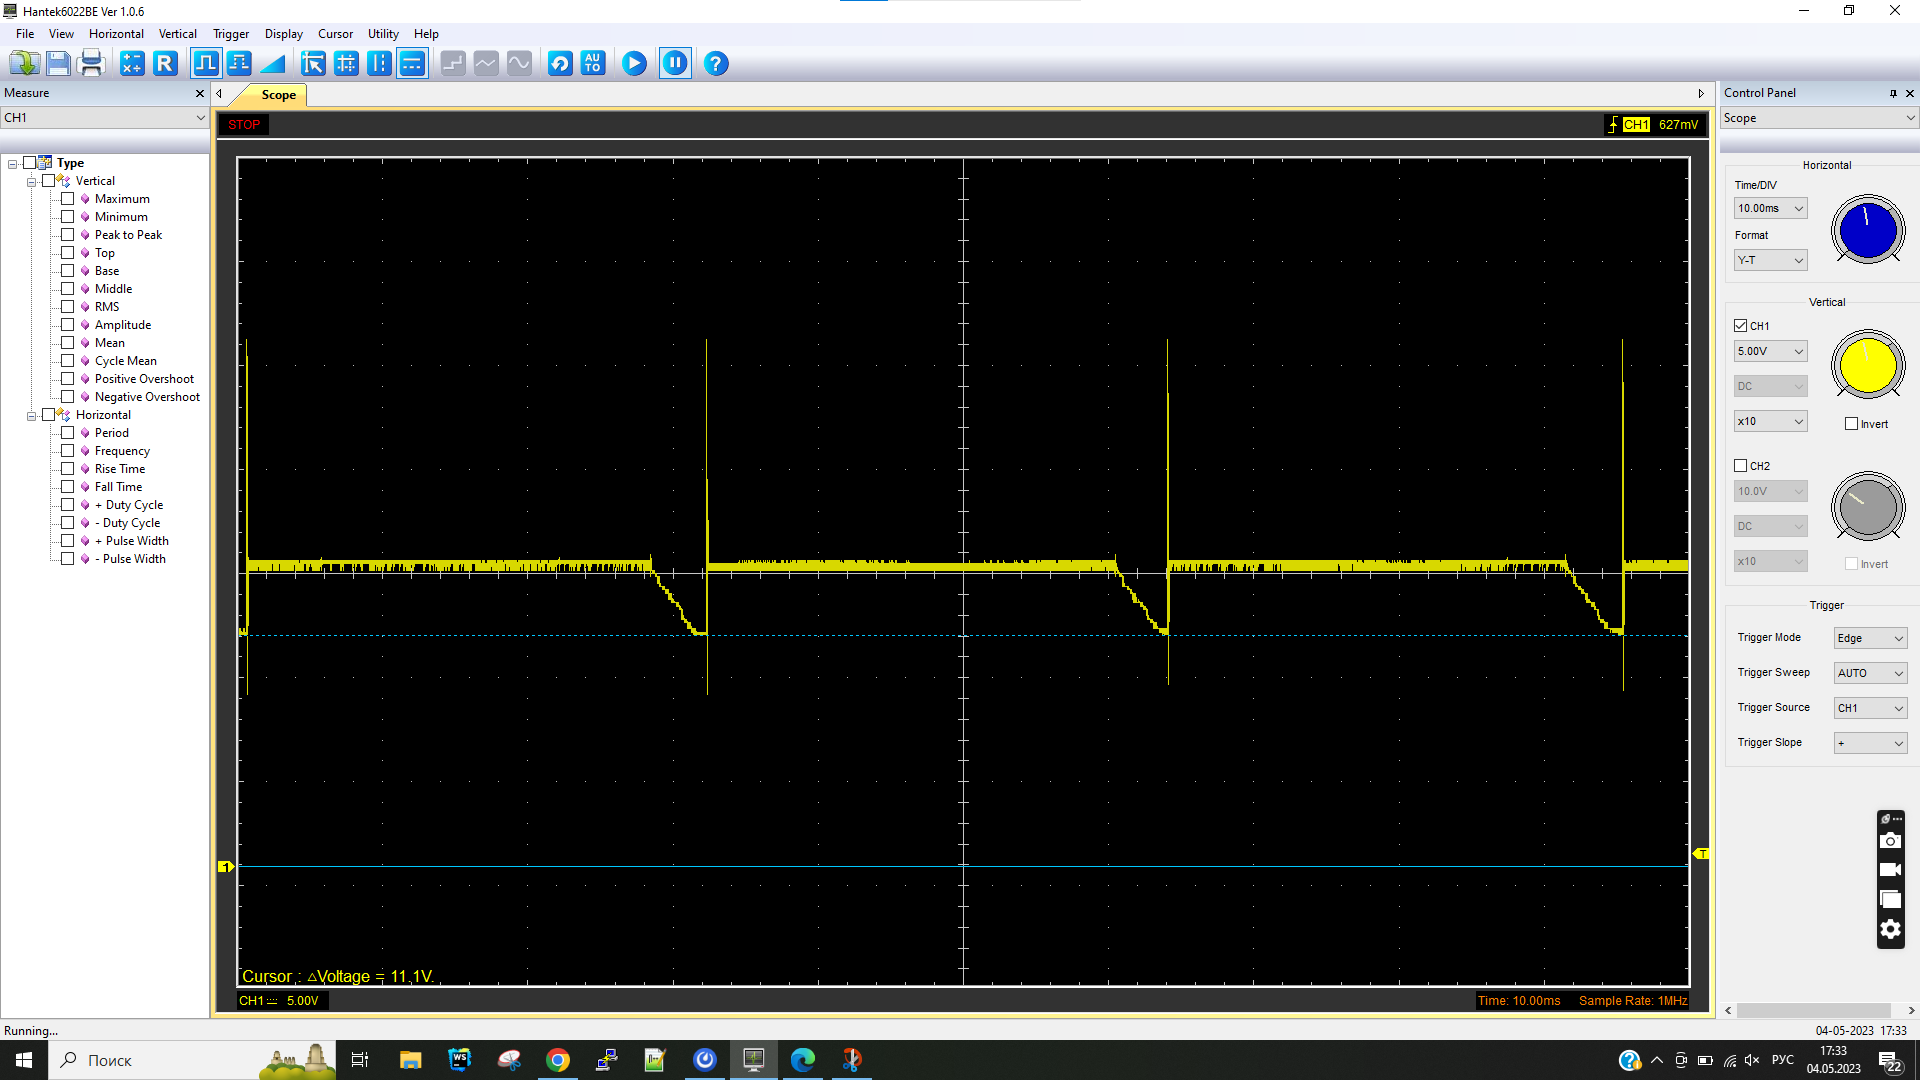This screenshot has width=1920, height=1080.
Task: Click the Print toolbar icon
Action: click(91, 64)
